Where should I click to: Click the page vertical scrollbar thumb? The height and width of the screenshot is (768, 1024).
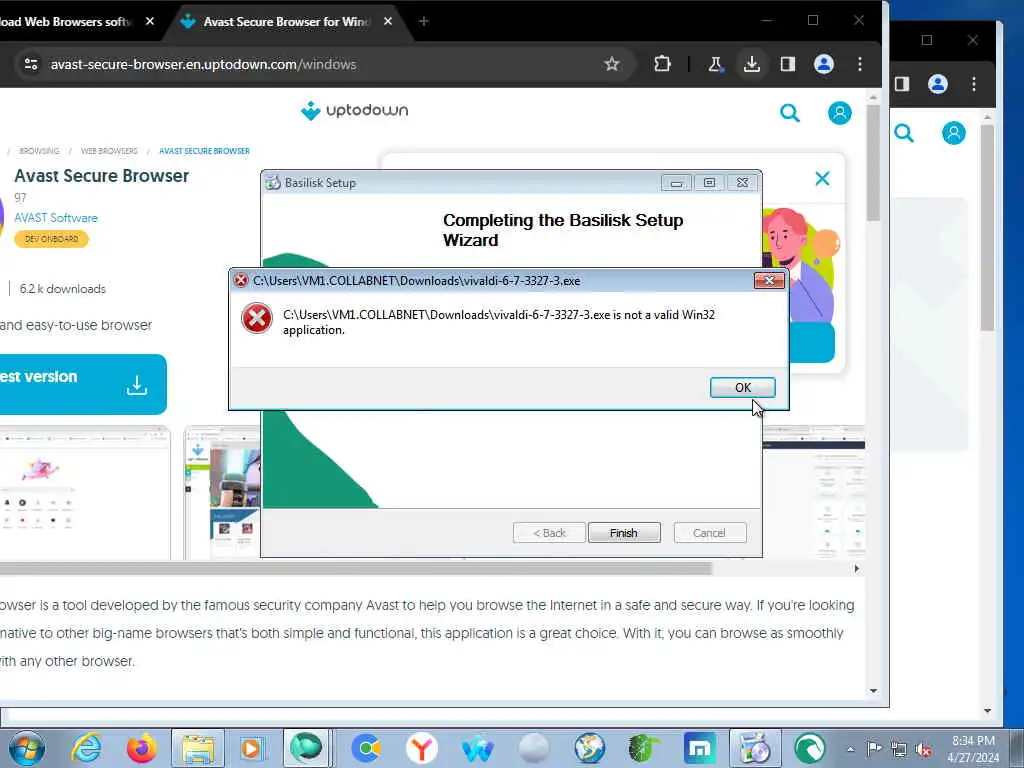(x=874, y=163)
